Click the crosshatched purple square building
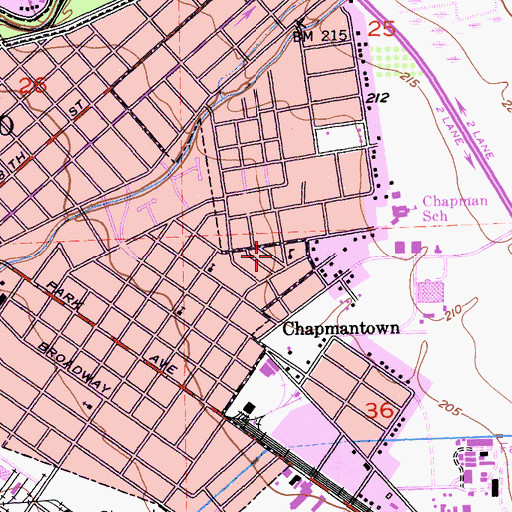512x512 pixels. [431, 292]
